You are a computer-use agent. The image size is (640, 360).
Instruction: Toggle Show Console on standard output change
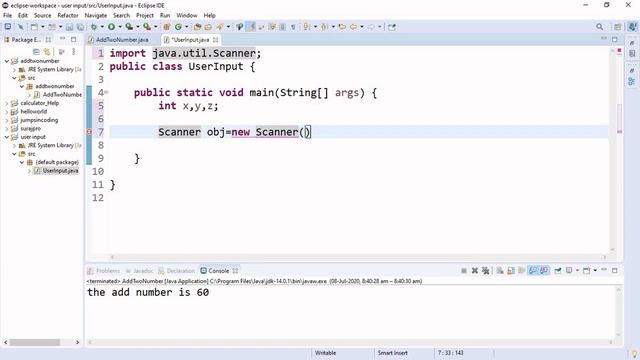click(533, 271)
